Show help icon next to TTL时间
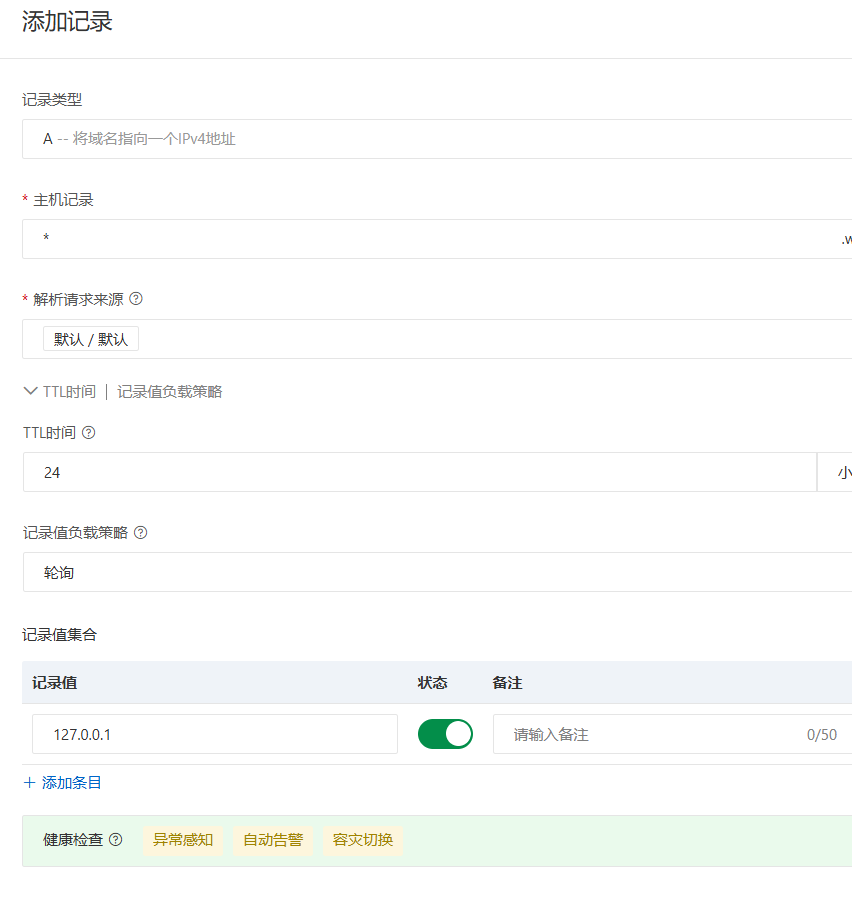 [x=88, y=433]
